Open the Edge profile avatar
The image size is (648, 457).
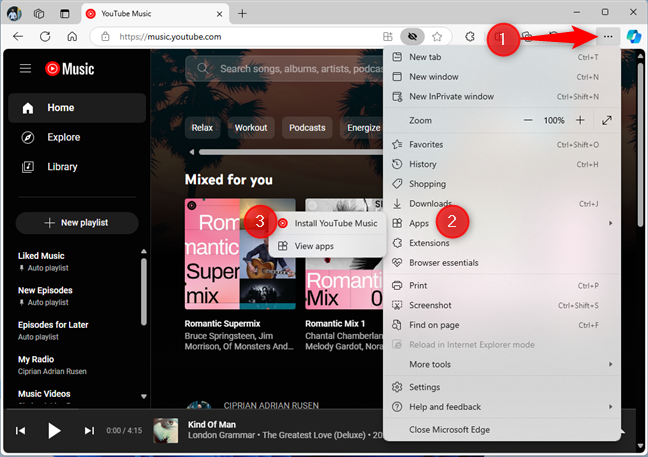pyautogui.click(x=14, y=14)
